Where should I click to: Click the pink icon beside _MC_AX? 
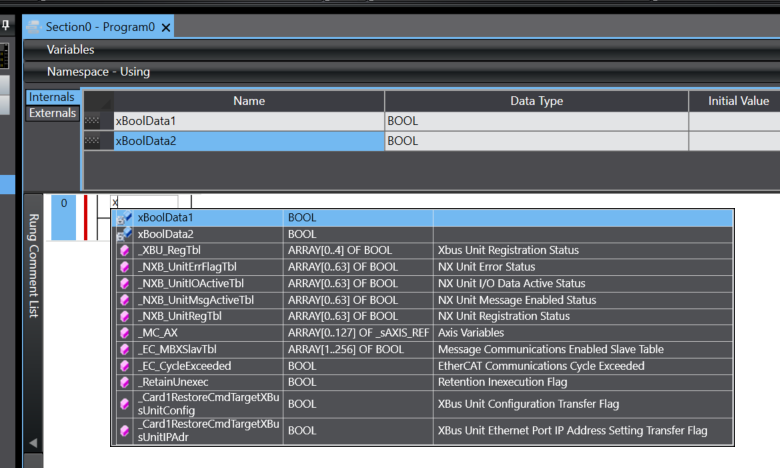click(x=125, y=333)
